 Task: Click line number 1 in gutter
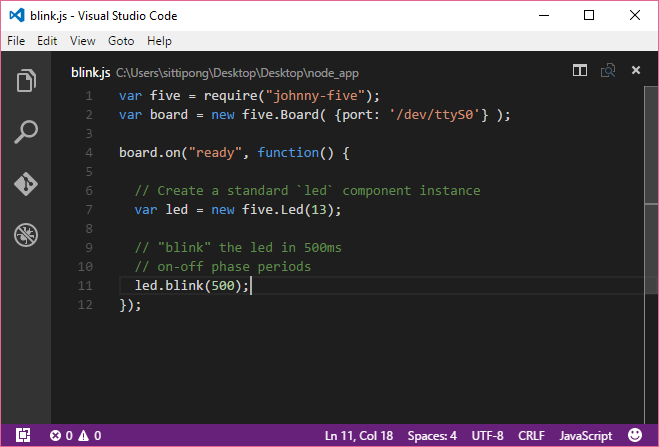click(89, 96)
